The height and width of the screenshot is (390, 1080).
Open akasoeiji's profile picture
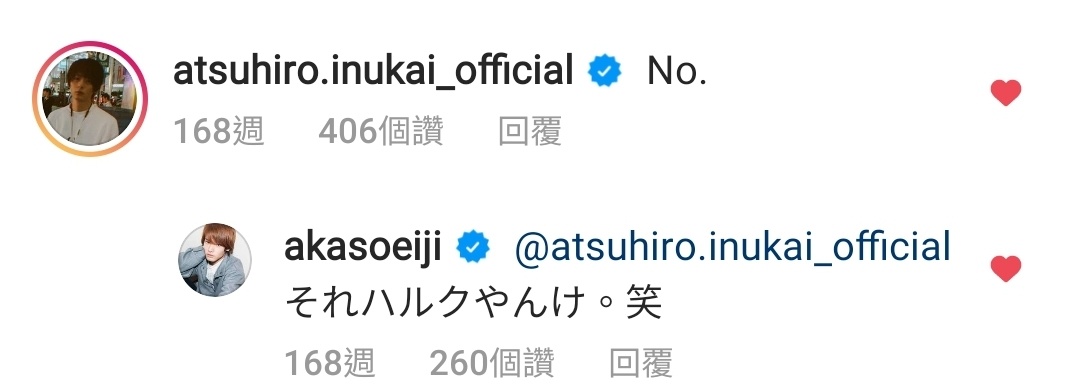[215, 260]
